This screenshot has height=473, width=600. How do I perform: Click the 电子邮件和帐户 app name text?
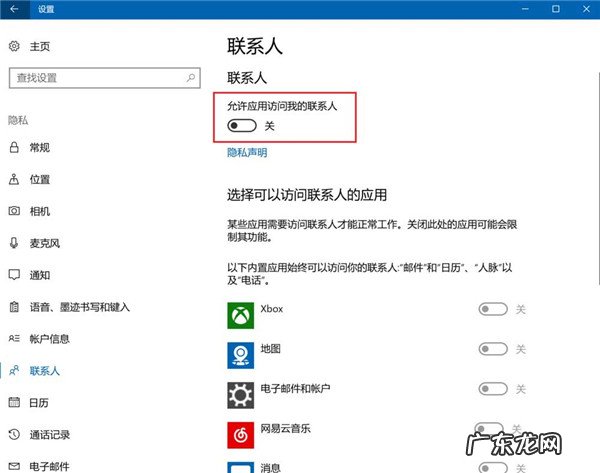[295, 388]
